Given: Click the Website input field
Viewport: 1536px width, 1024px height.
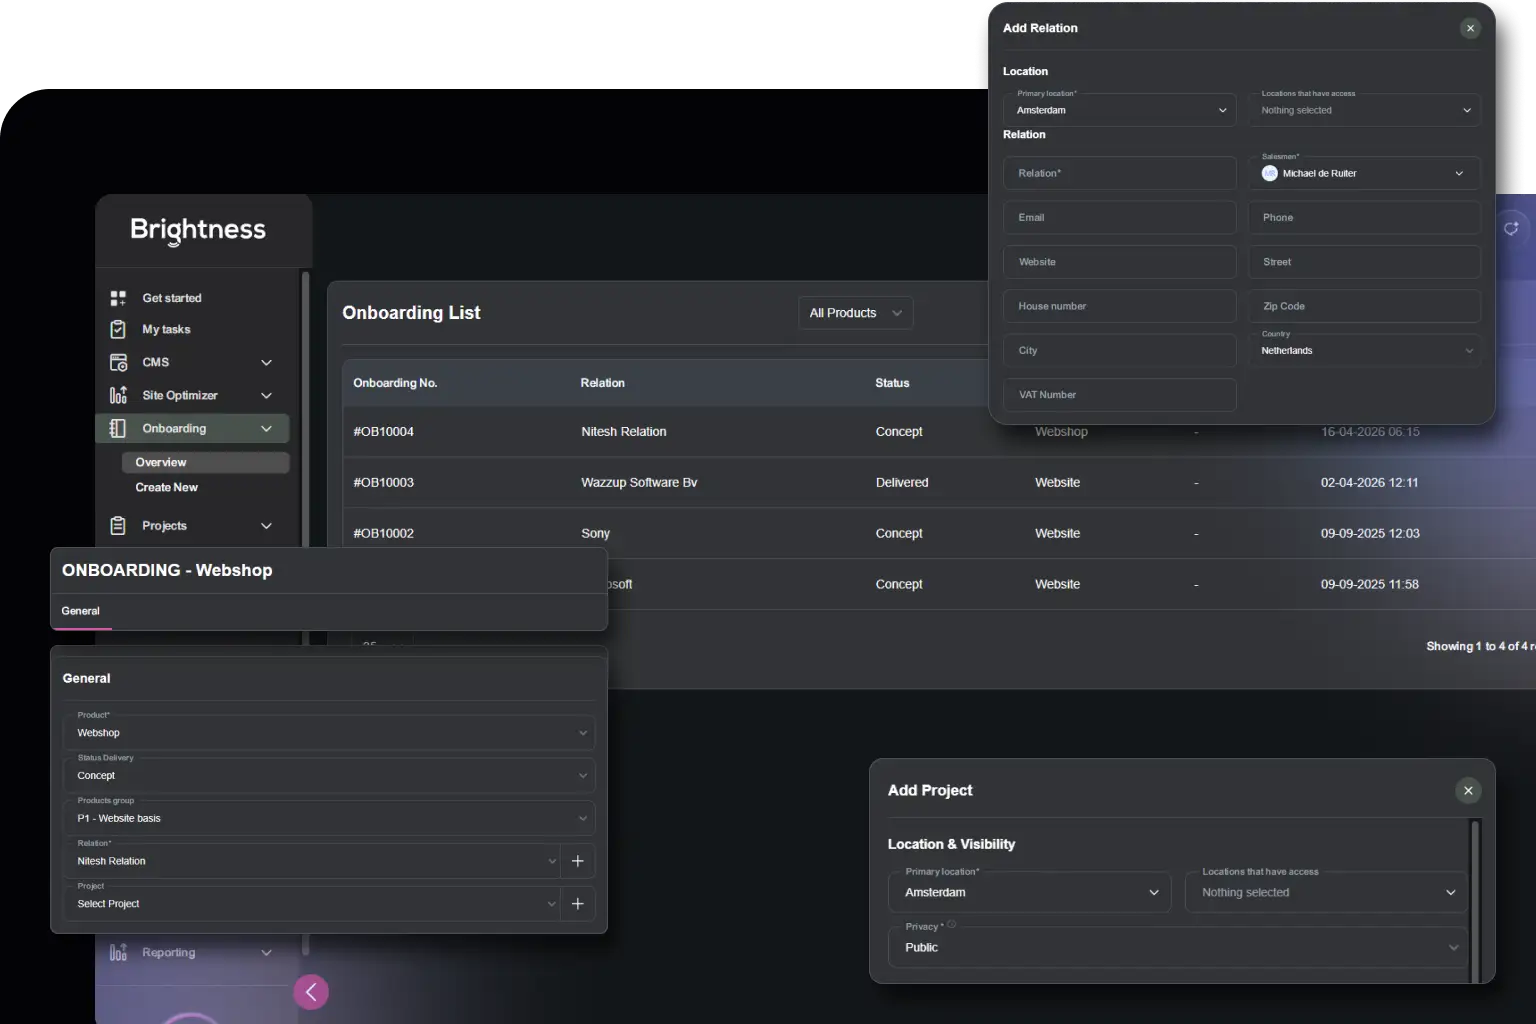Looking at the screenshot, I should pyautogui.click(x=1120, y=262).
